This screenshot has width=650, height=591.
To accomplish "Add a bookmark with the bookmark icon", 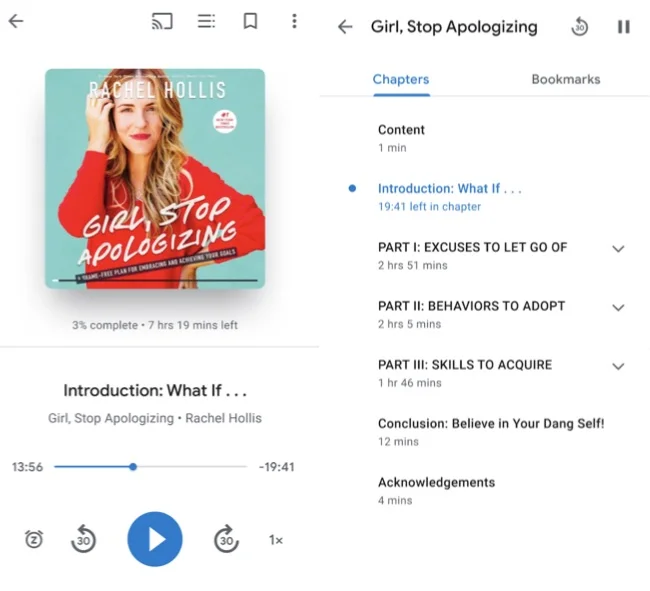I will tap(250, 21).
